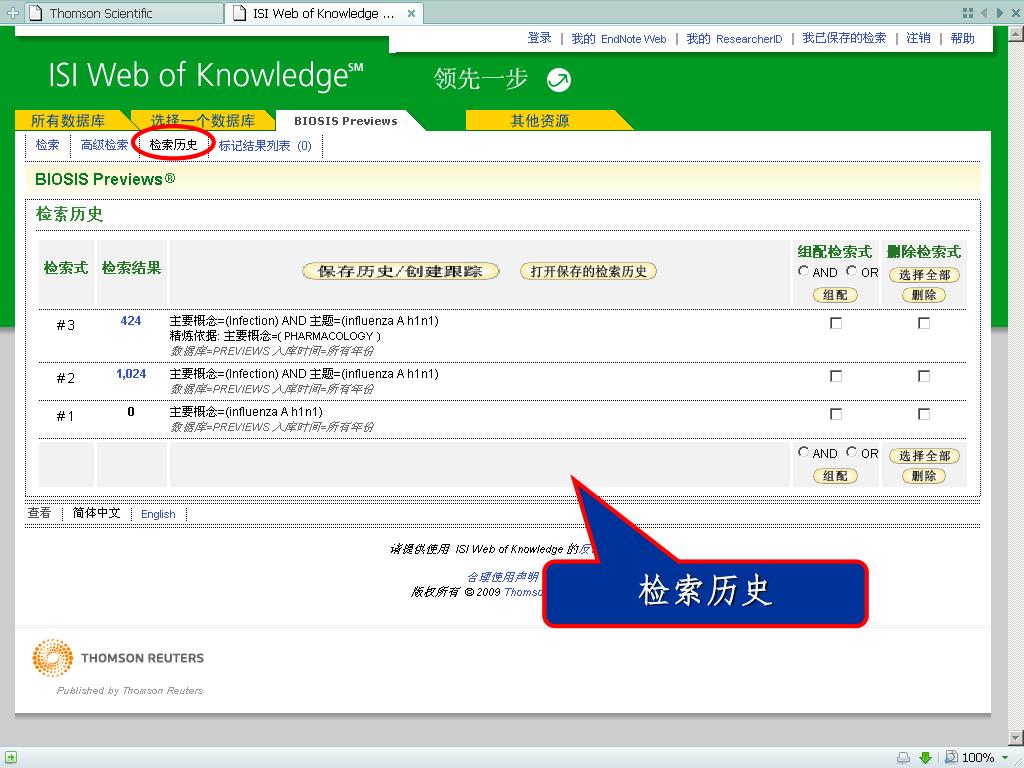Click the bottom 删除 delete button
The width and height of the screenshot is (1024, 768).
point(924,476)
